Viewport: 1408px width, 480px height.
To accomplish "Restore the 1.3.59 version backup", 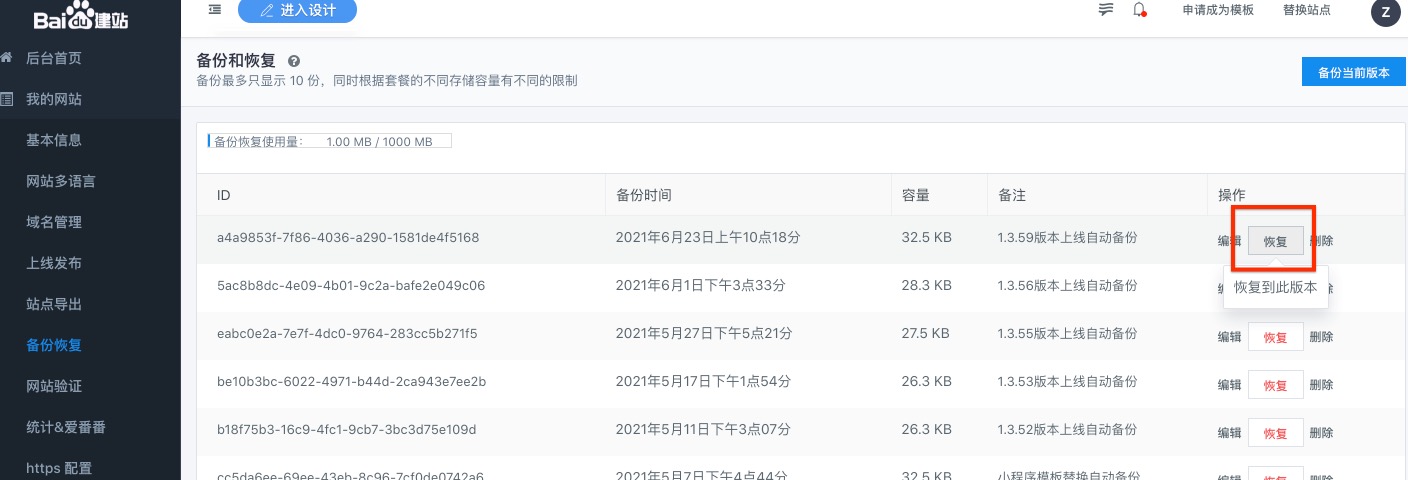I will [1275, 241].
